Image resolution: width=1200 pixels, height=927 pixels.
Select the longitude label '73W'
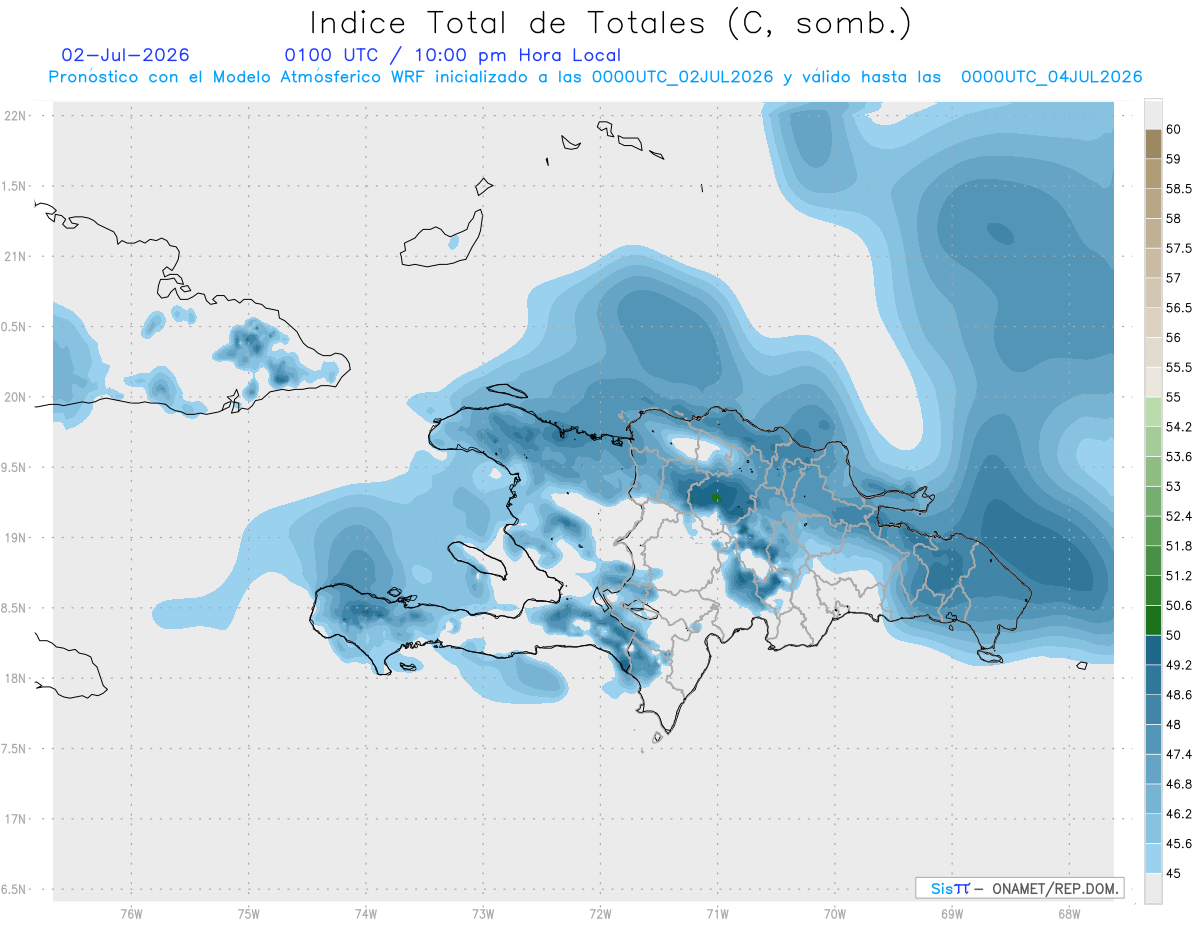point(483,913)
